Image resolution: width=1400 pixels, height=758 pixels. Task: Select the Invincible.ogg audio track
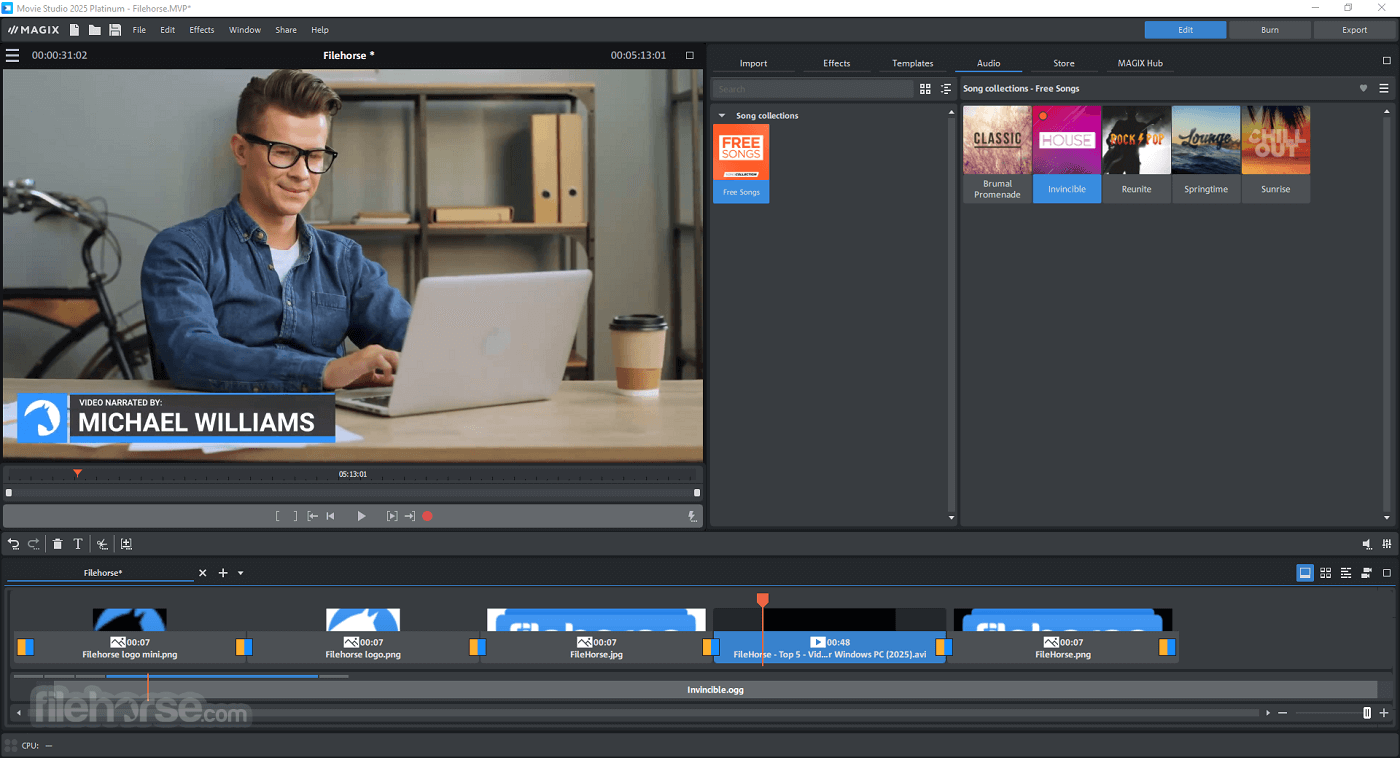coord(715,690)
